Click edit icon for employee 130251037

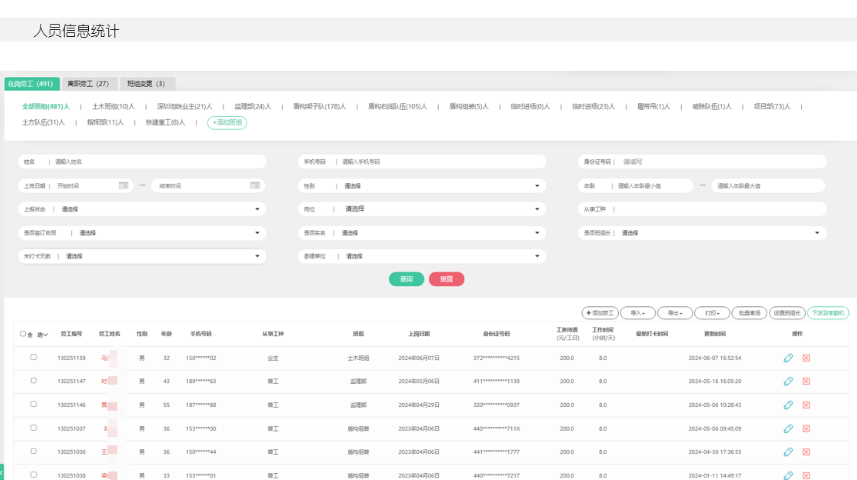[x=788, y=428]
